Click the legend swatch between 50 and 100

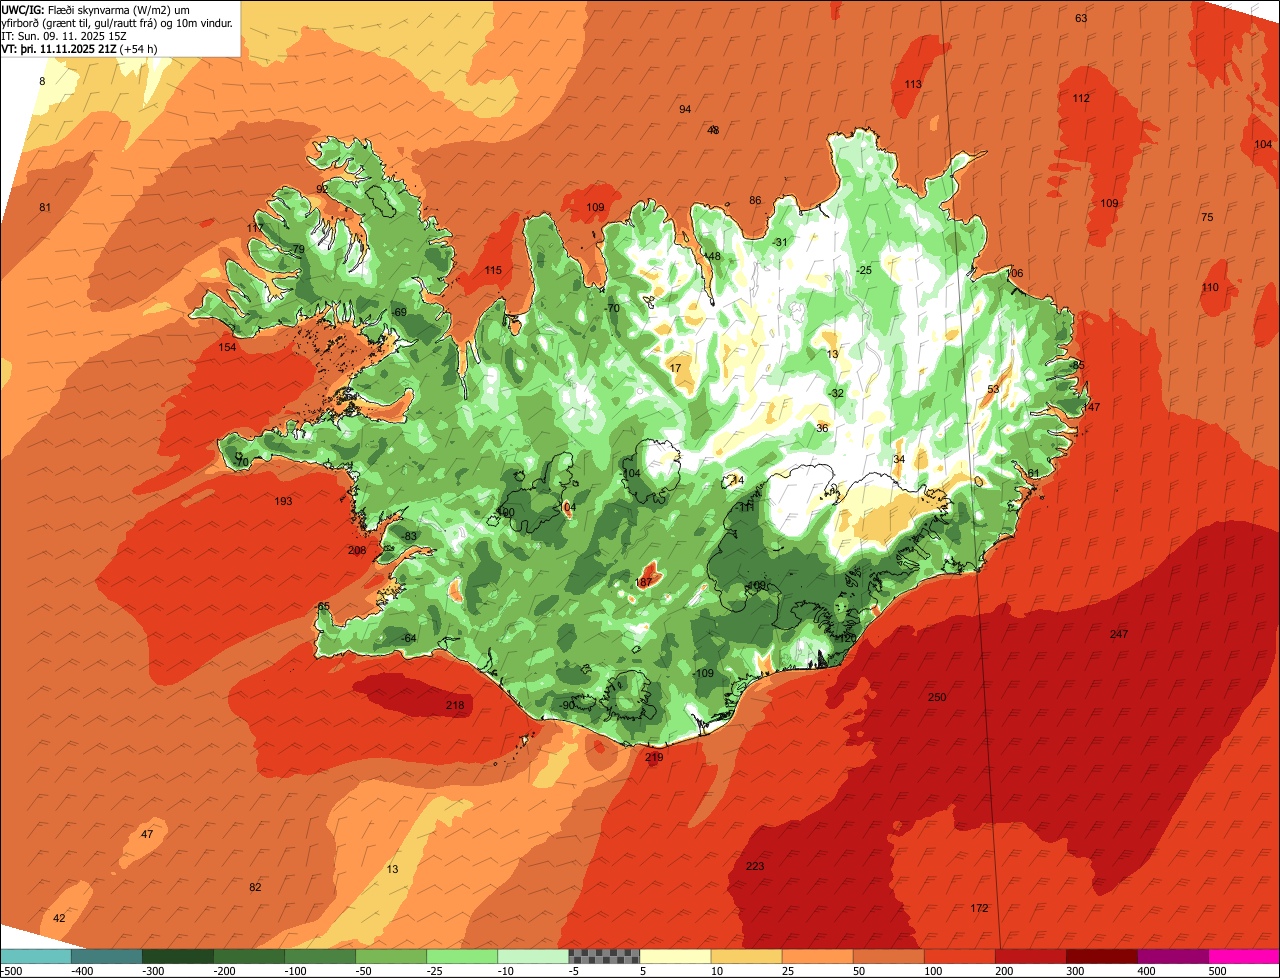click(x=887, y=956)
